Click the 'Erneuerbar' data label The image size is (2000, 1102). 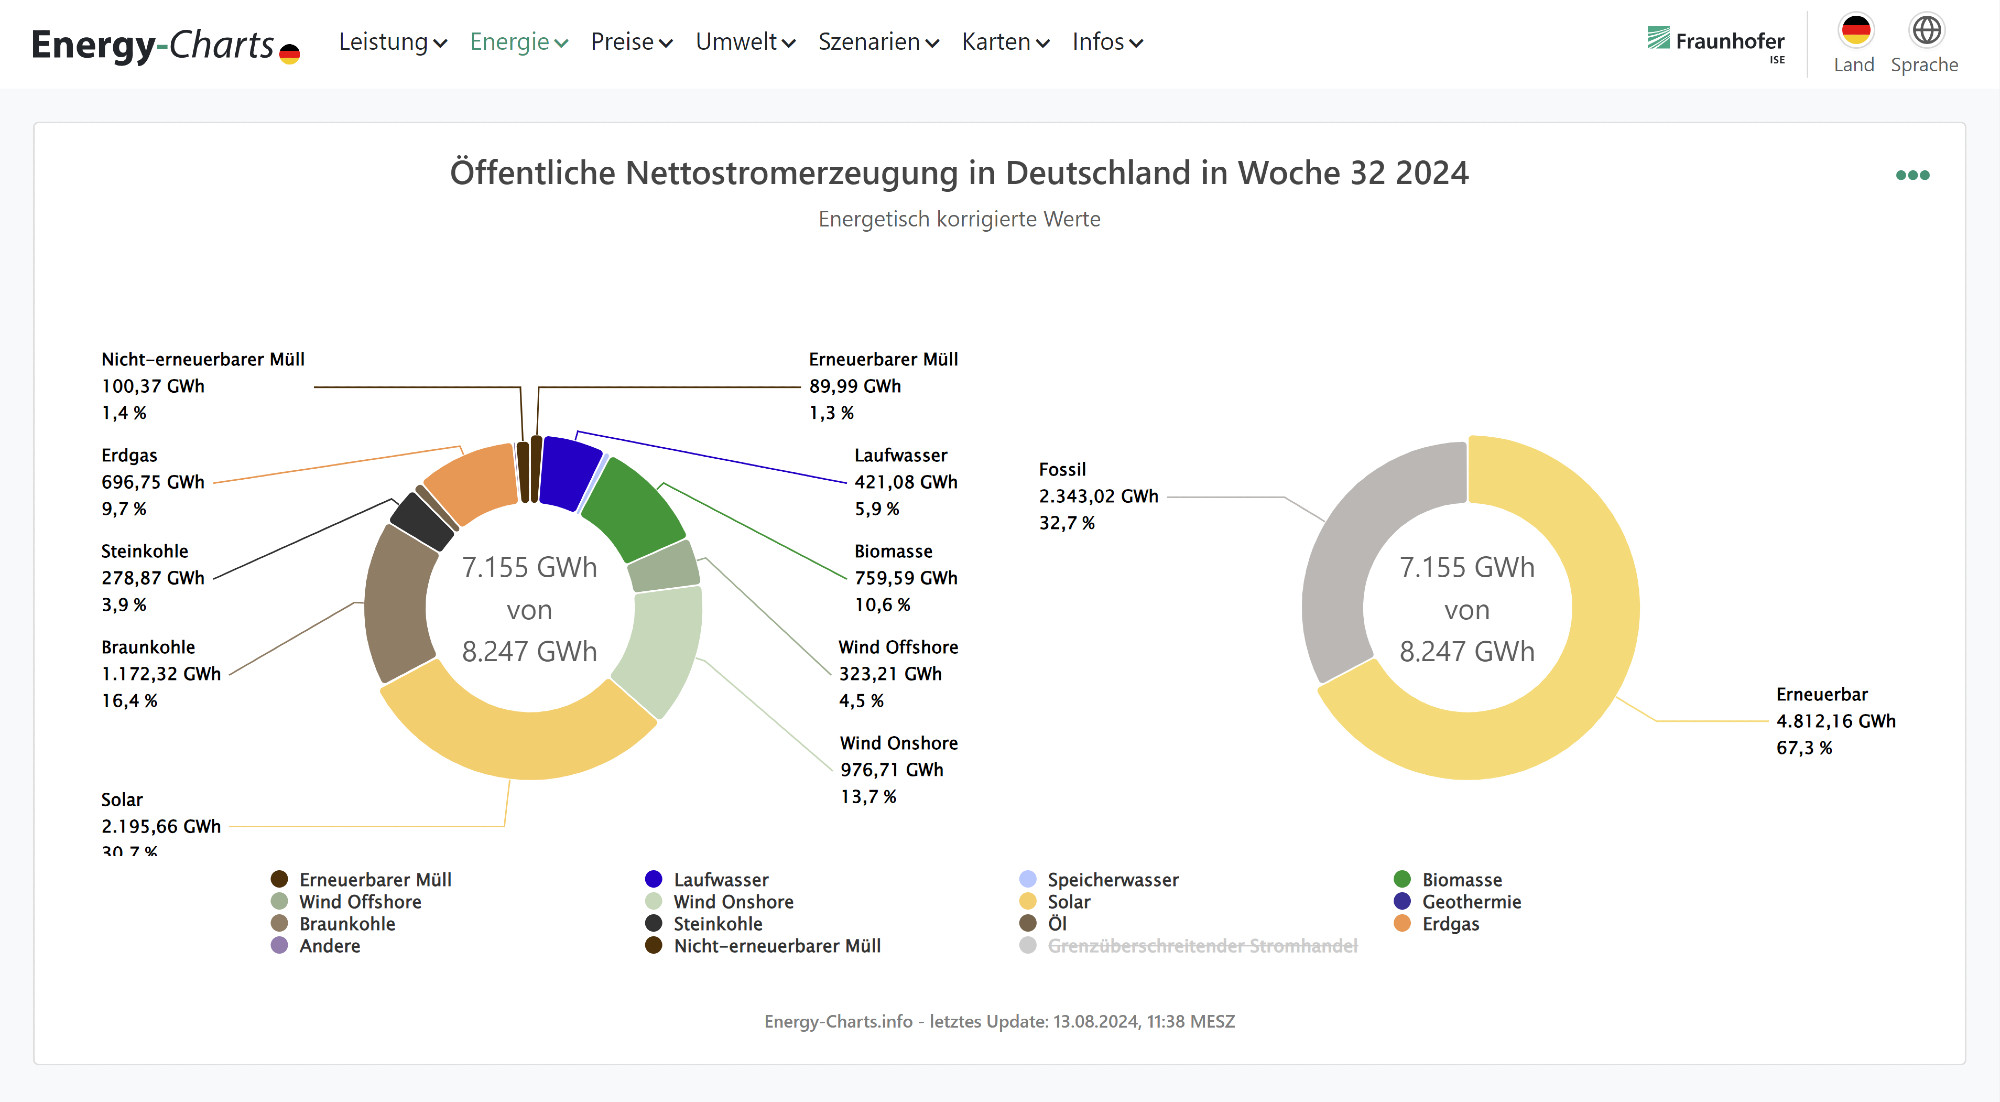coord(1822,695)
